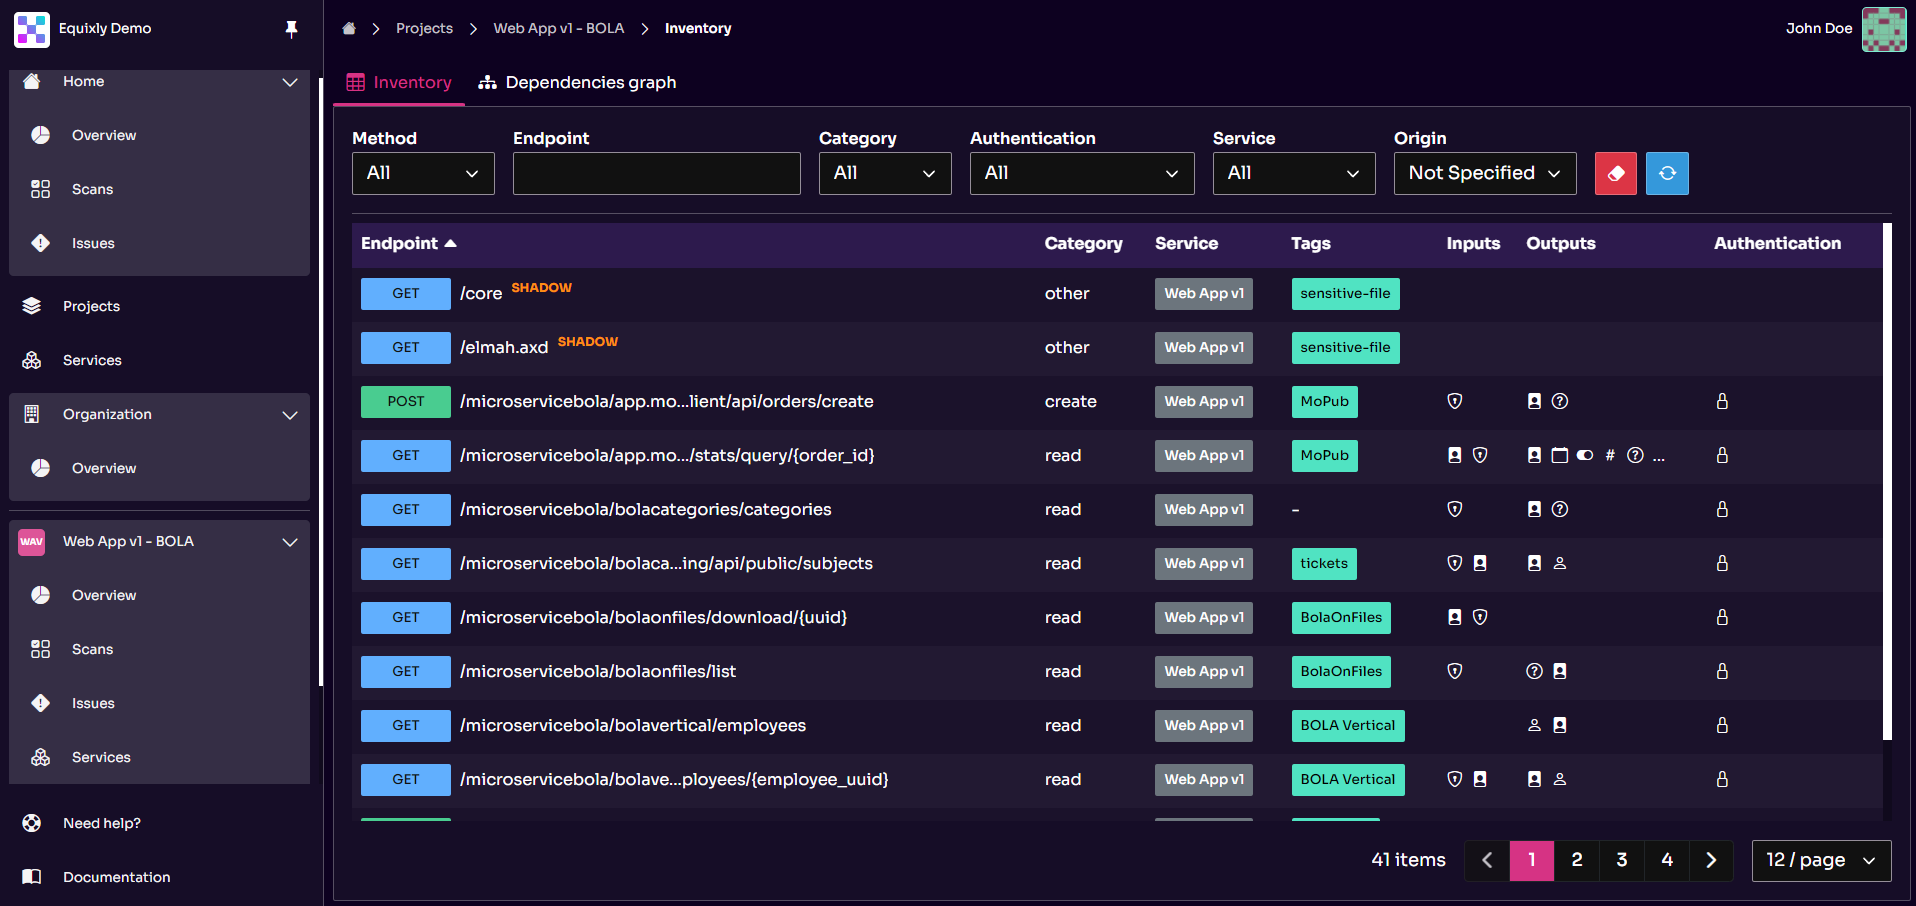Screen dimensions: 1916x906
Task: Click the GET button for /elmah.axd
Action: 405,347
